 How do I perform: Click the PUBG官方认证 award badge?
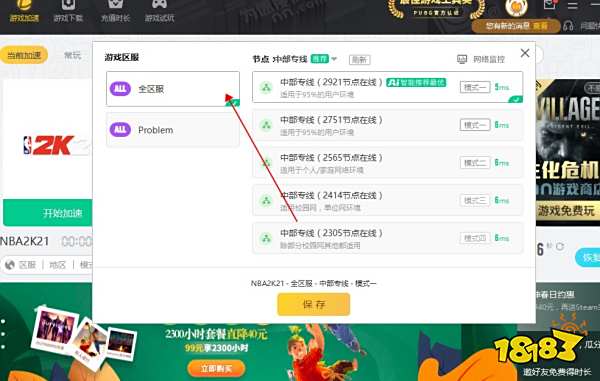436,9
